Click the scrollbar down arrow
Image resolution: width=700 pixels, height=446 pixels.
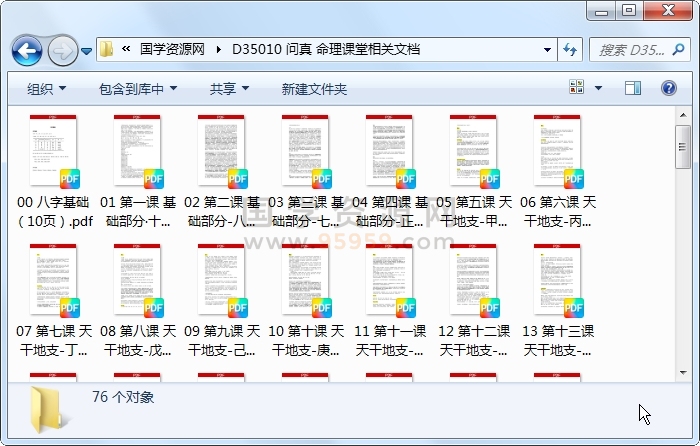pyautogui.click(x=683, y=373)
